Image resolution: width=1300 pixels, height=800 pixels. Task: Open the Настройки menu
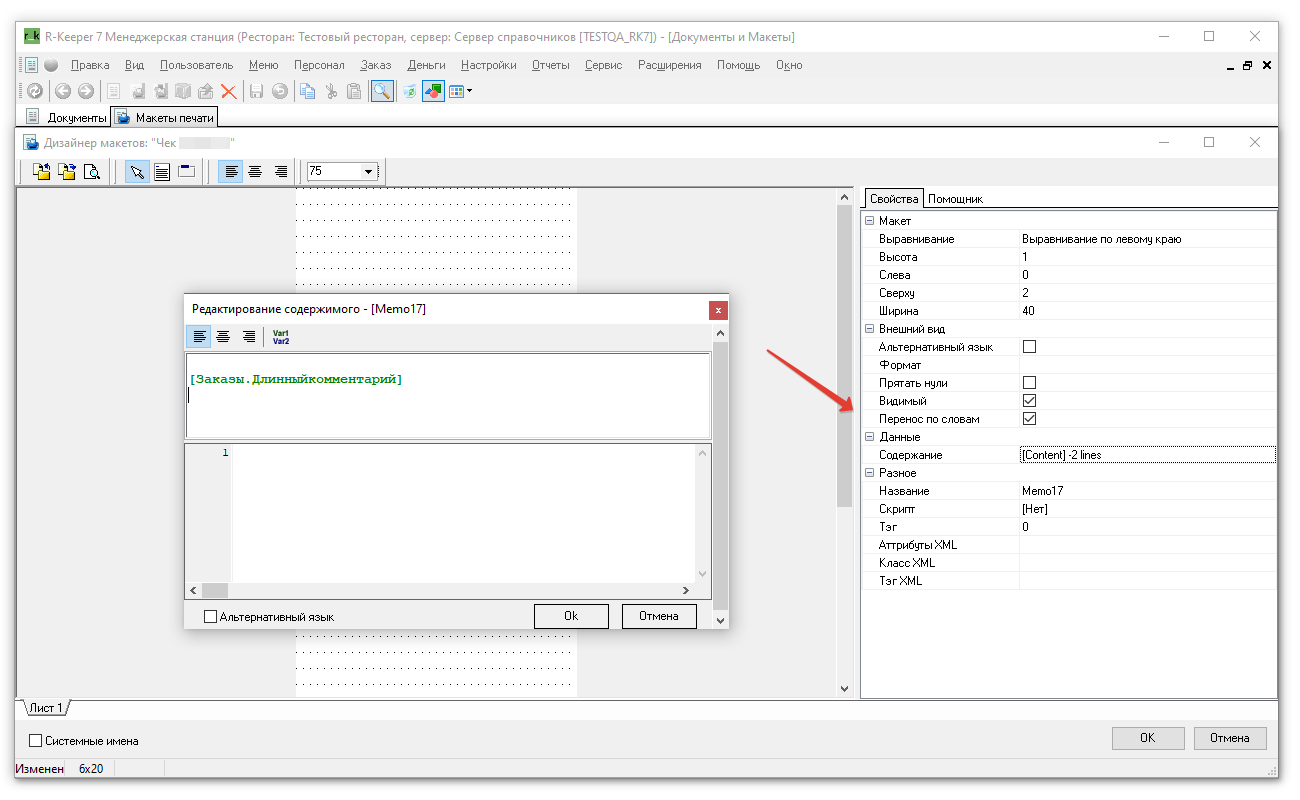(488, 65)
